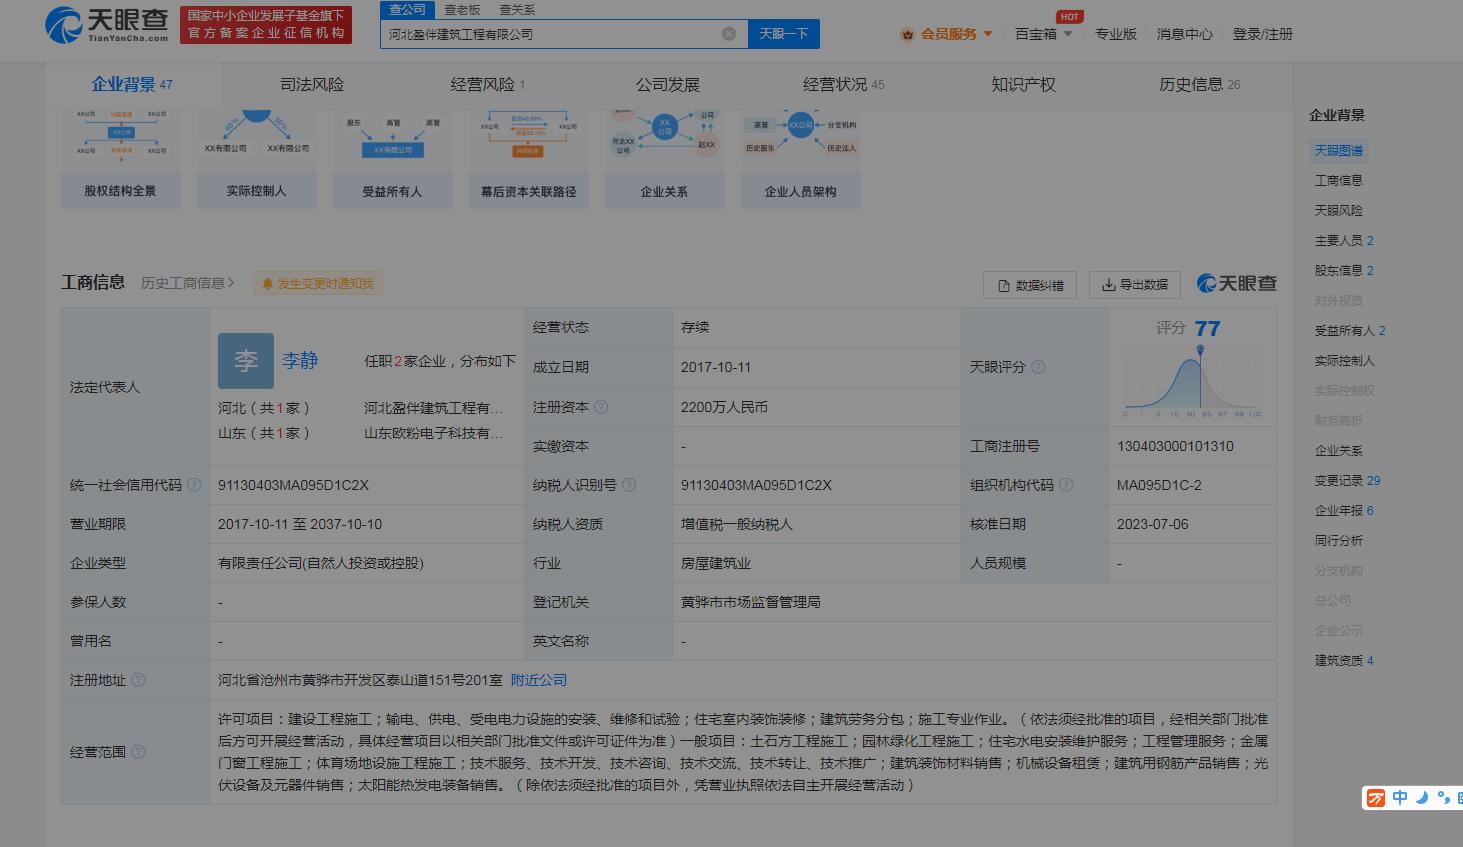
Task: Open the Tianyancha logo homepage
Action: 107,24
